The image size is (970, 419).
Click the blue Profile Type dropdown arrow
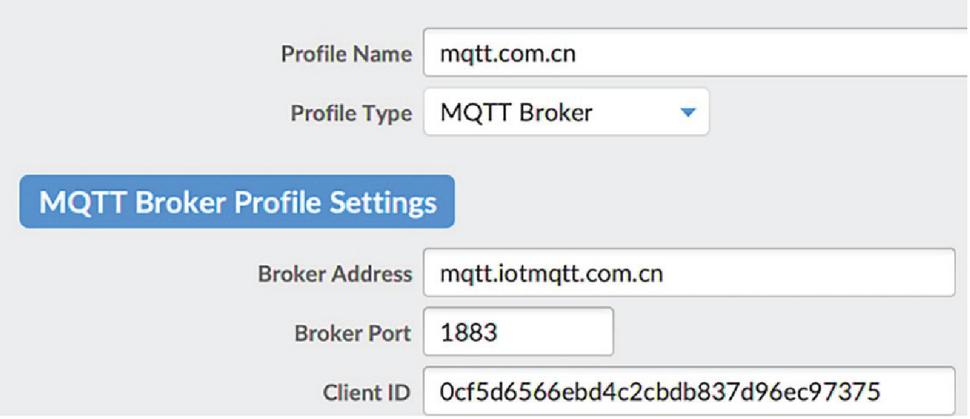point(687,113)
